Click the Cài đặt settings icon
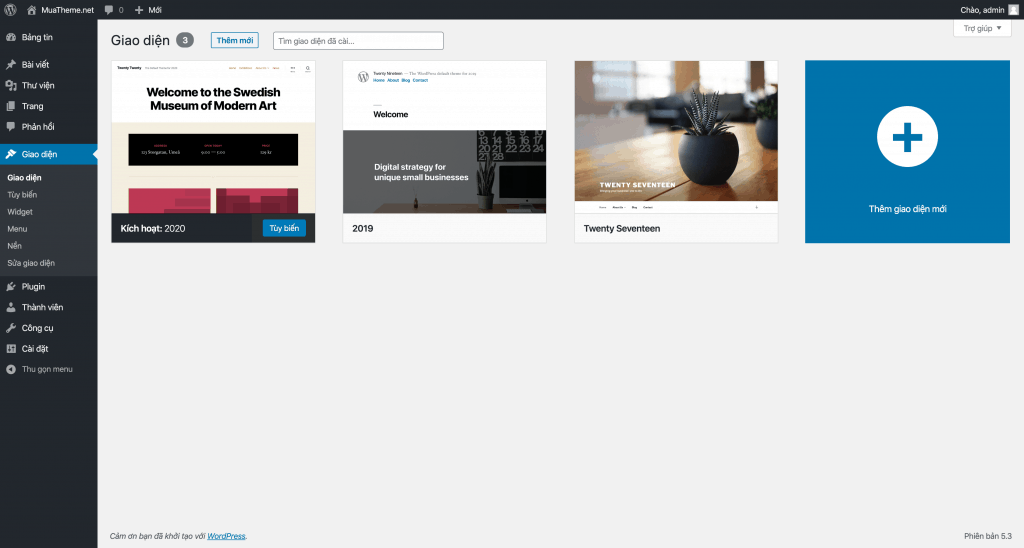The image size is (1024, 548). click(x=11, y=349)
